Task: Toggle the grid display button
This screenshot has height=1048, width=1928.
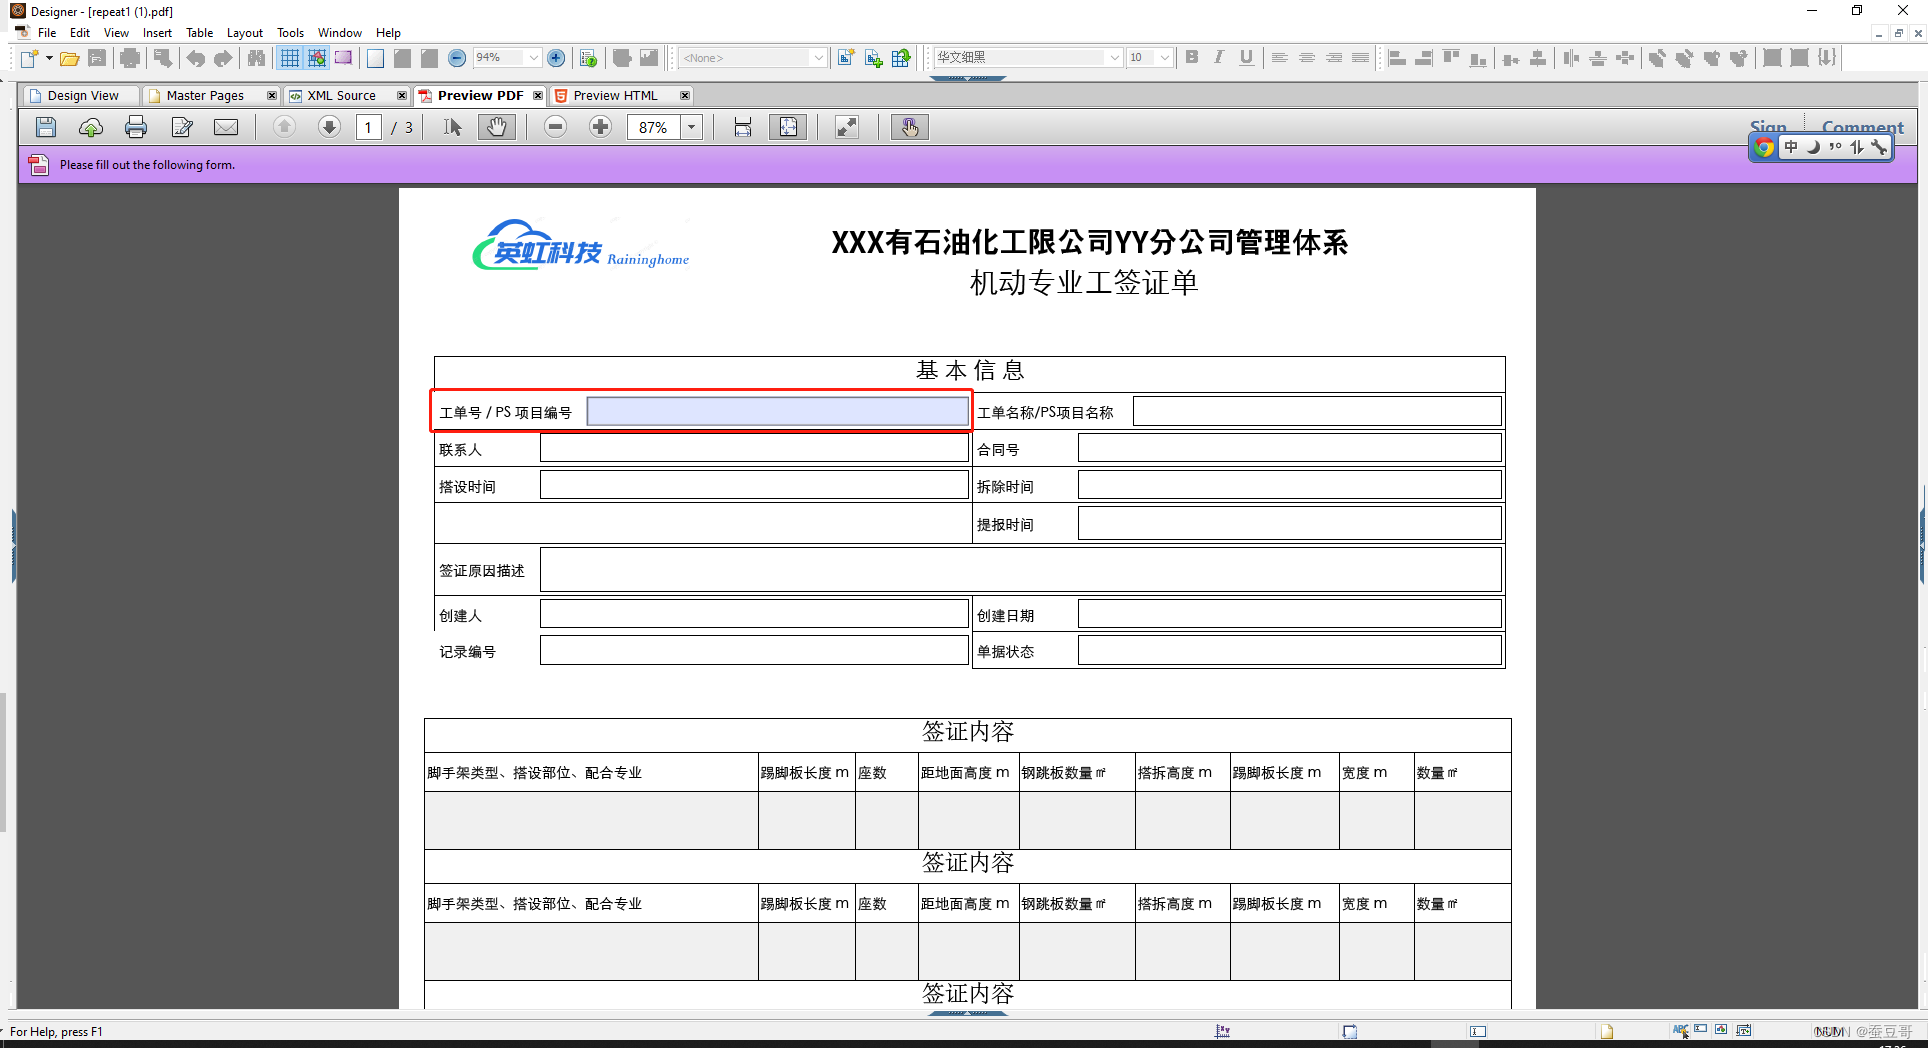Action: tap(289, 58)
